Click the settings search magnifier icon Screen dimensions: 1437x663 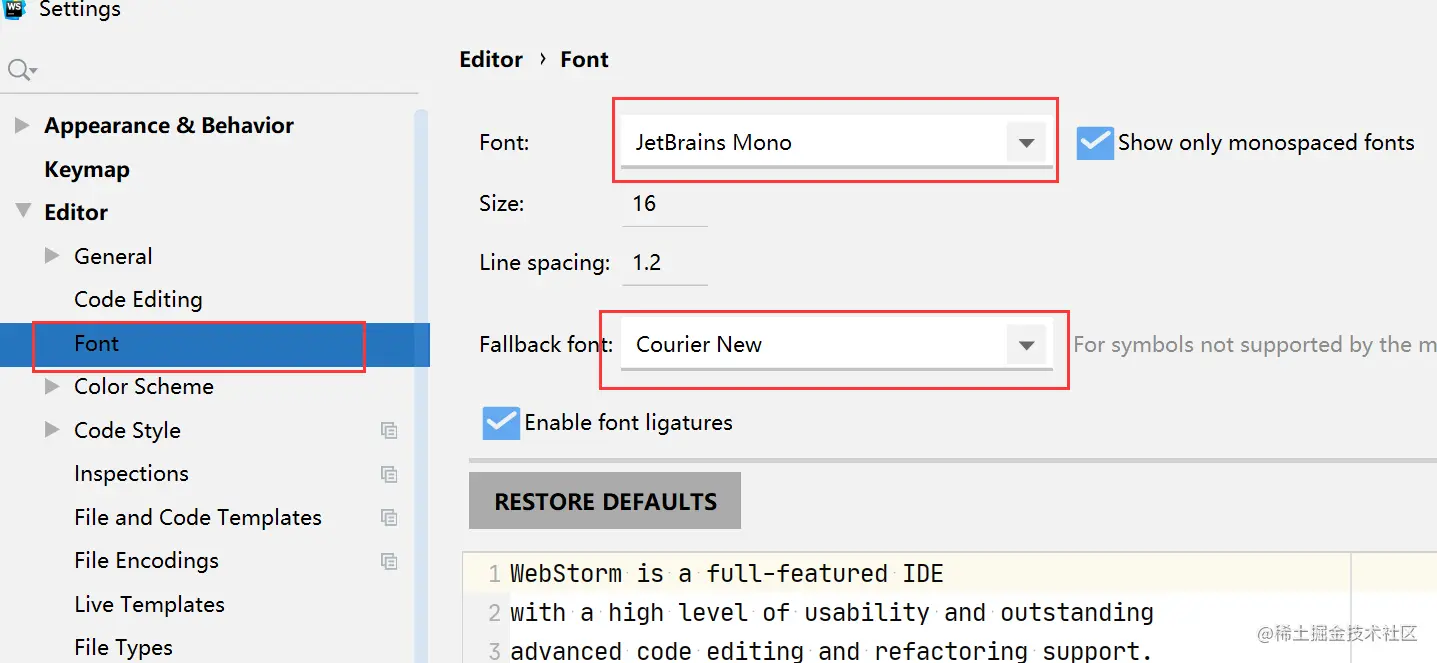click(x=21, y=70)
